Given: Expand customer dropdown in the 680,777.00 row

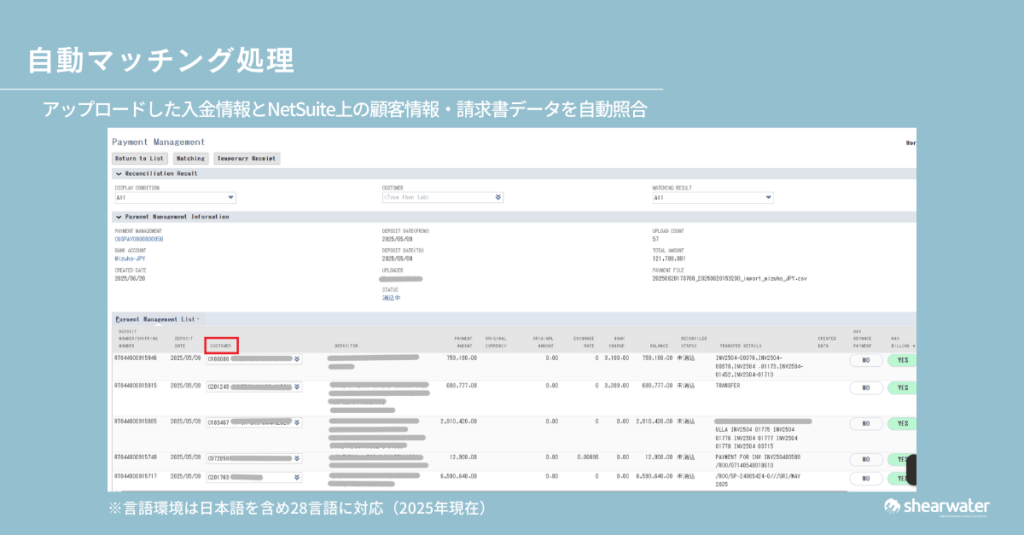Looking at the screenshot, I should pyautogui.click(x=297, y=387).
